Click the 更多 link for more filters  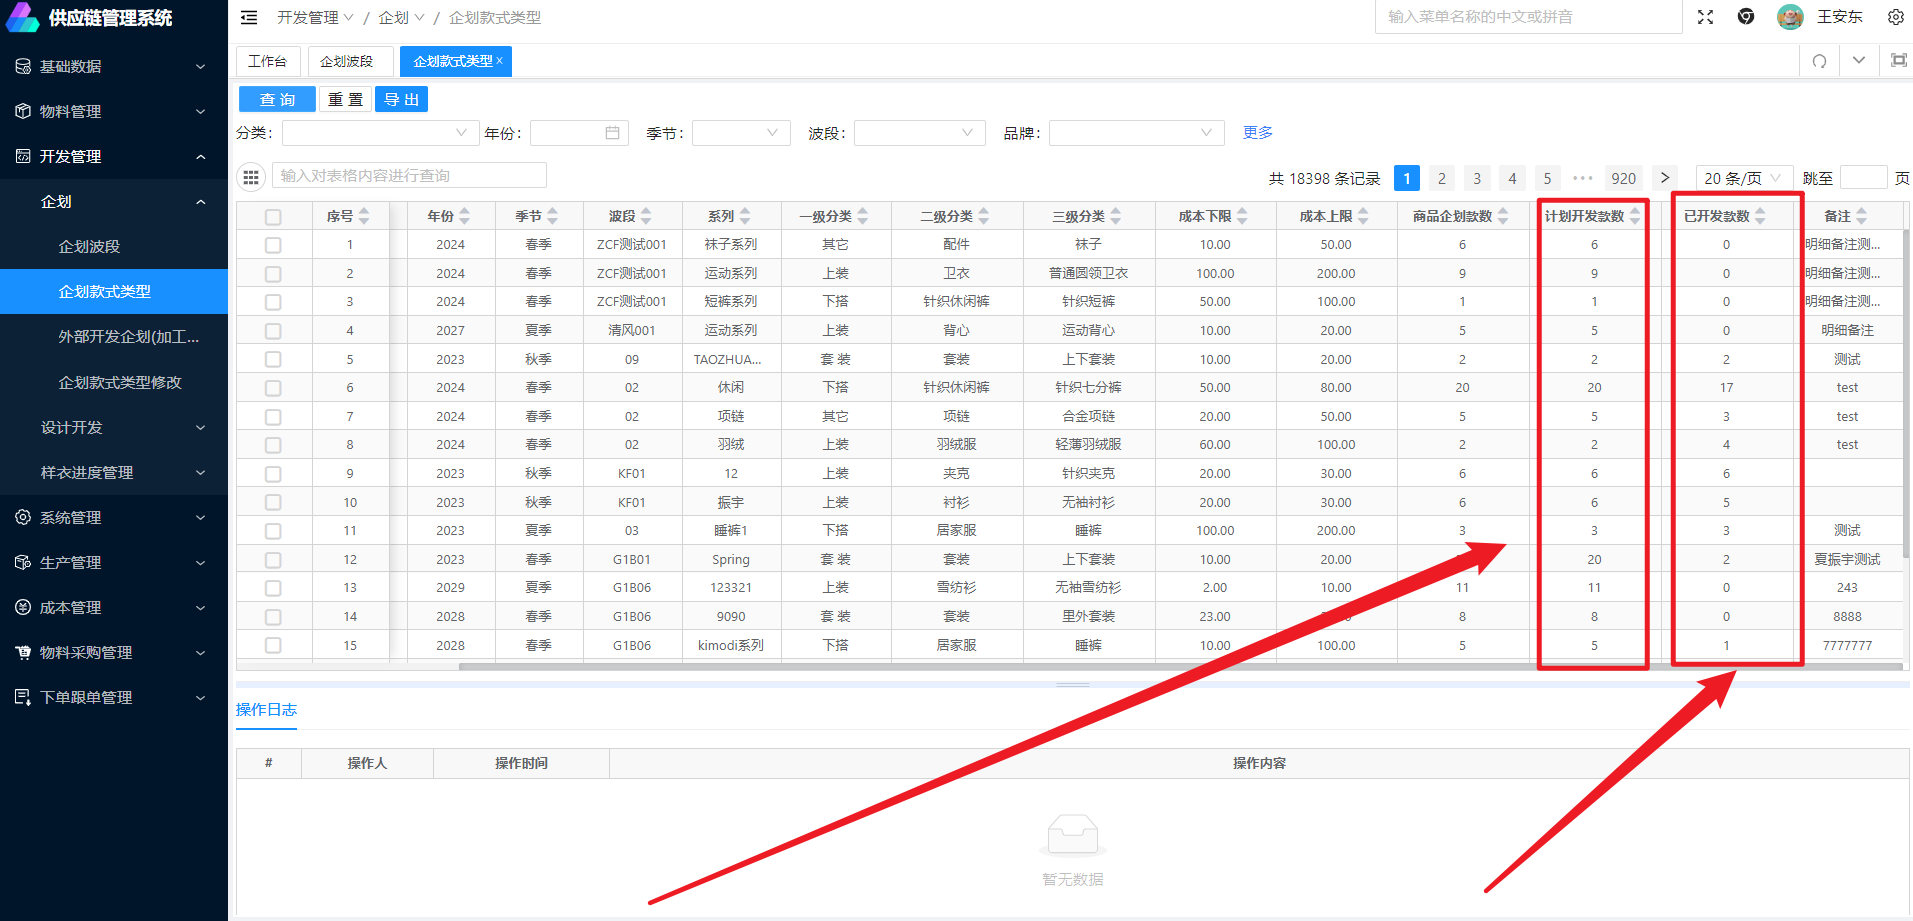click(x=1257, y=132)
